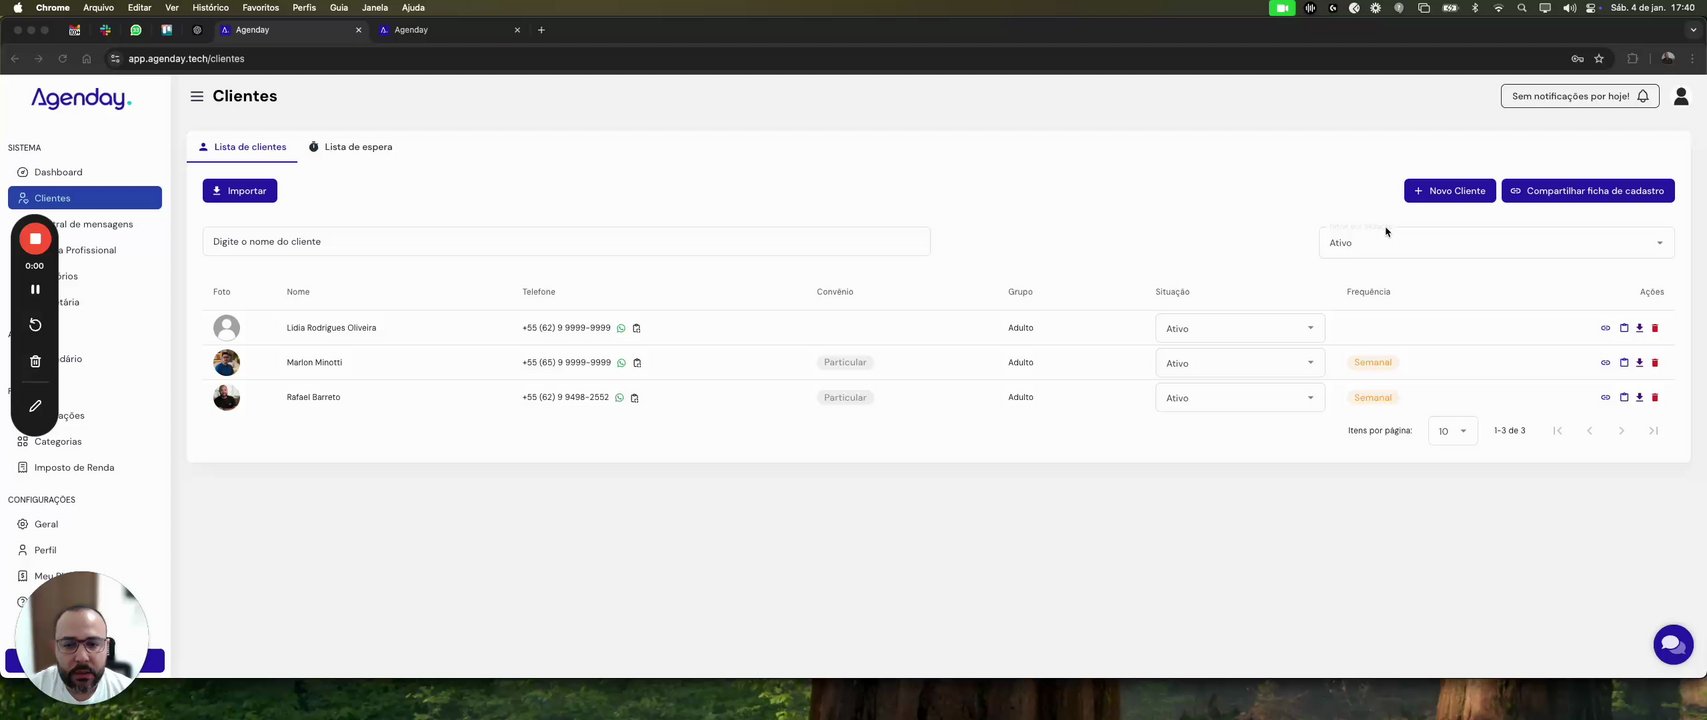Viewport: 1707px width, 720px height.
Task: Open a new browser tab
Action: tap(541, 30)
